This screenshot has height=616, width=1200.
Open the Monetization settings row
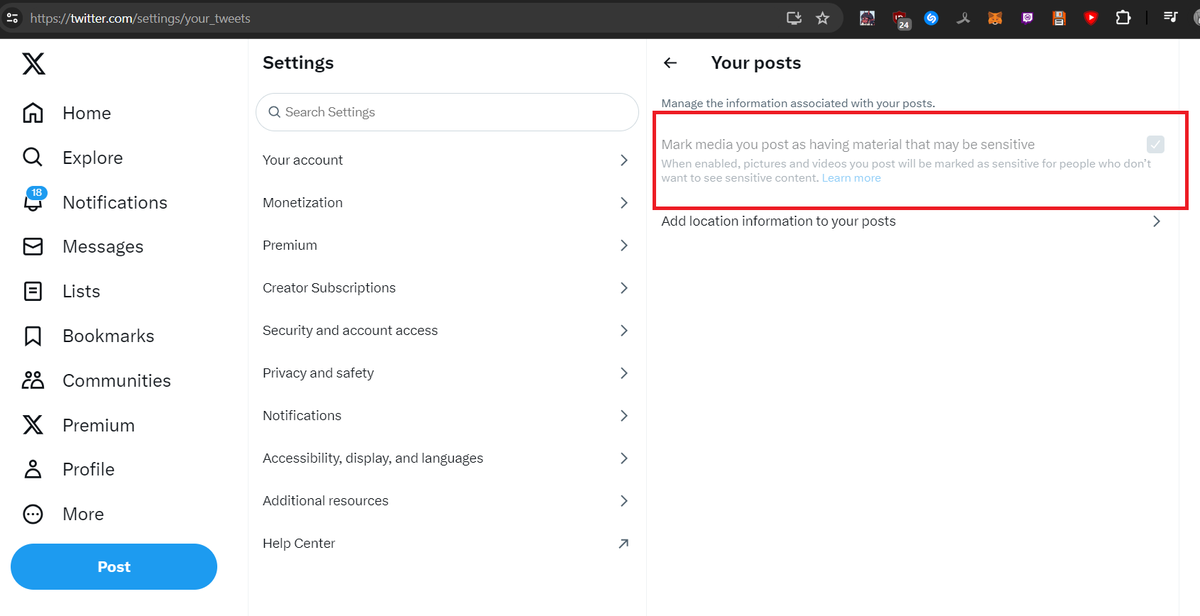click(447, 202)
